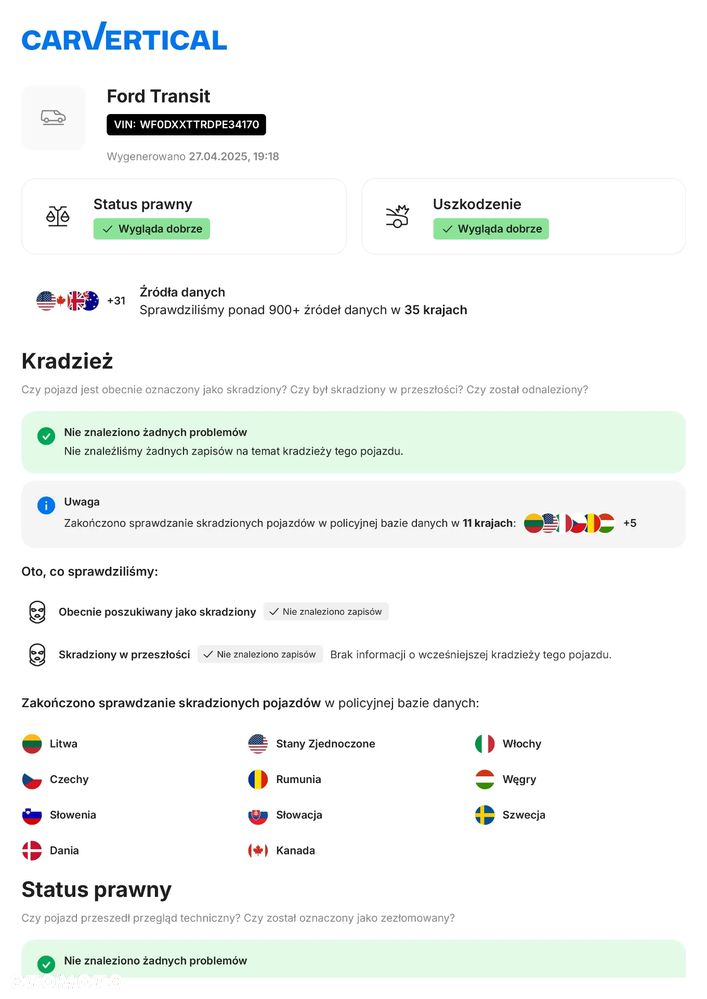Click the car damage collision icon
Screen dimensions: 707x999
coord(398,216)
